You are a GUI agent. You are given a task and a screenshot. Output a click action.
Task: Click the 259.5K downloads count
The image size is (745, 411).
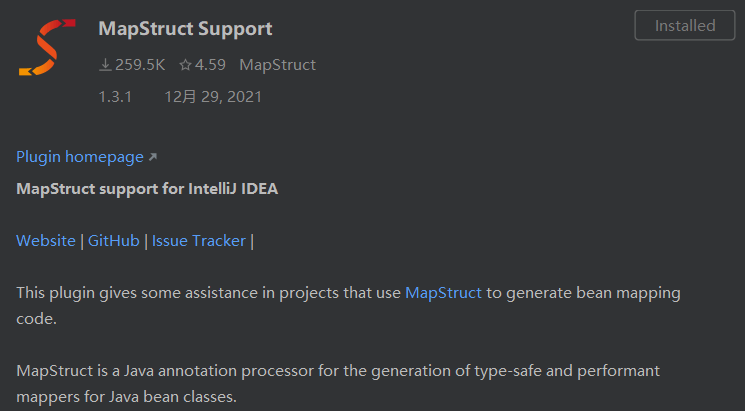click(140, 65)
